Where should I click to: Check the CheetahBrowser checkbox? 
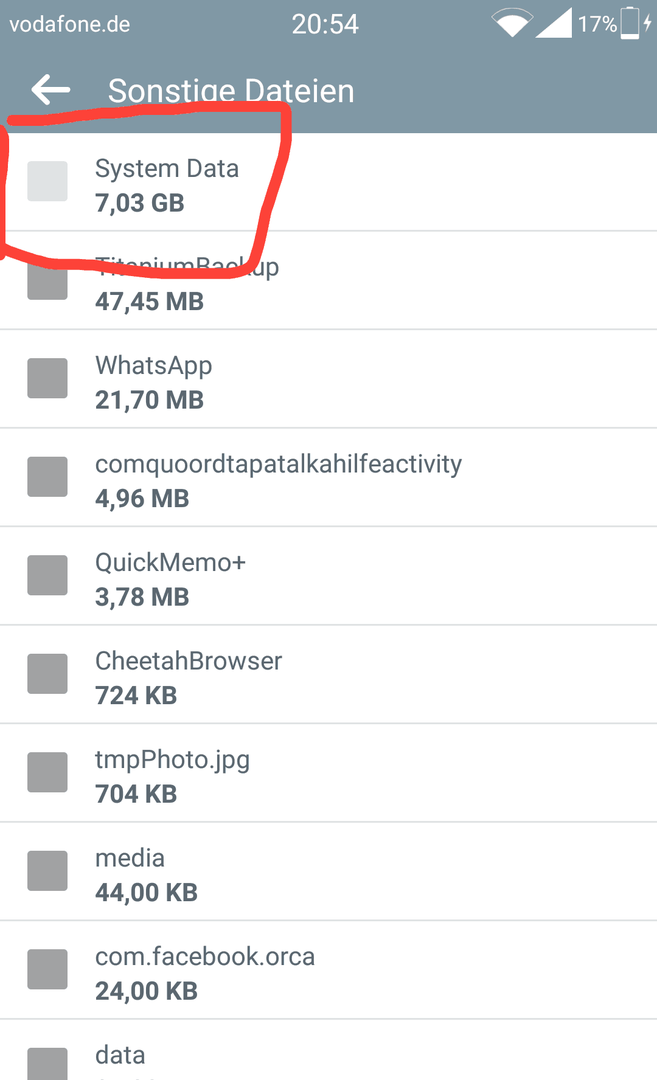click(x=48, y=674)
